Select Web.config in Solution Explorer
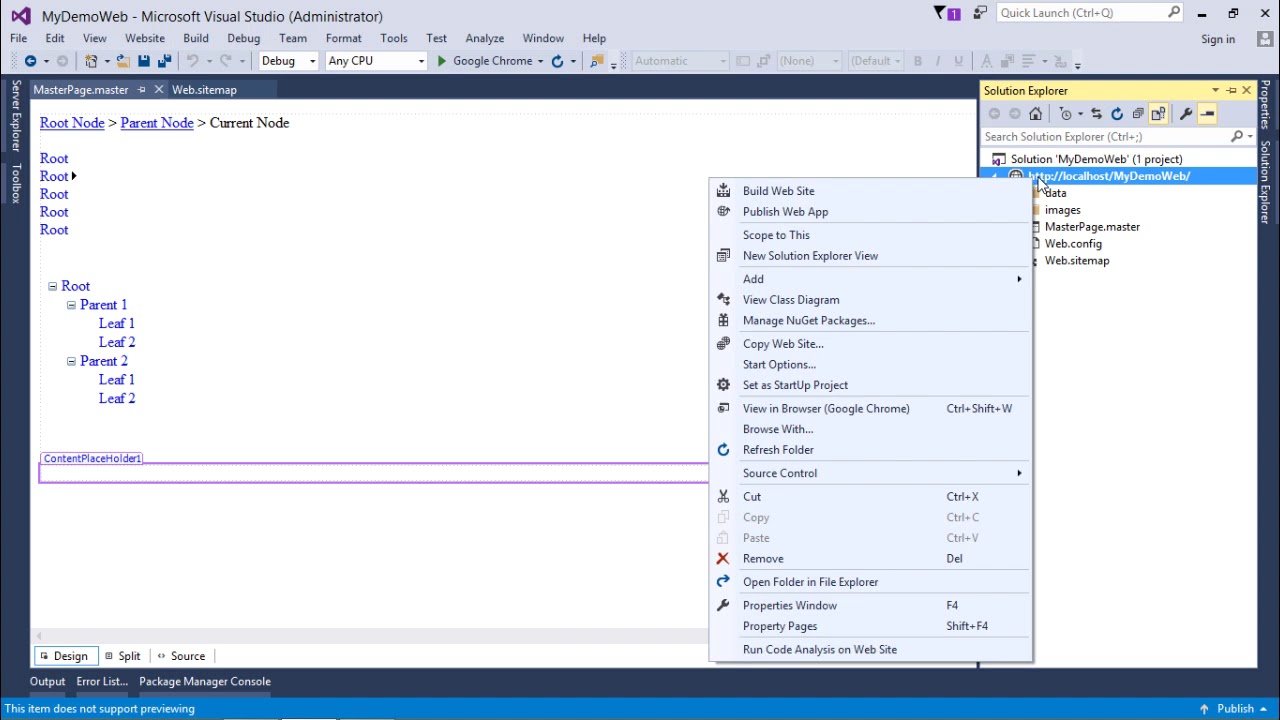 pyautogui.click(x=1073, y=244)
